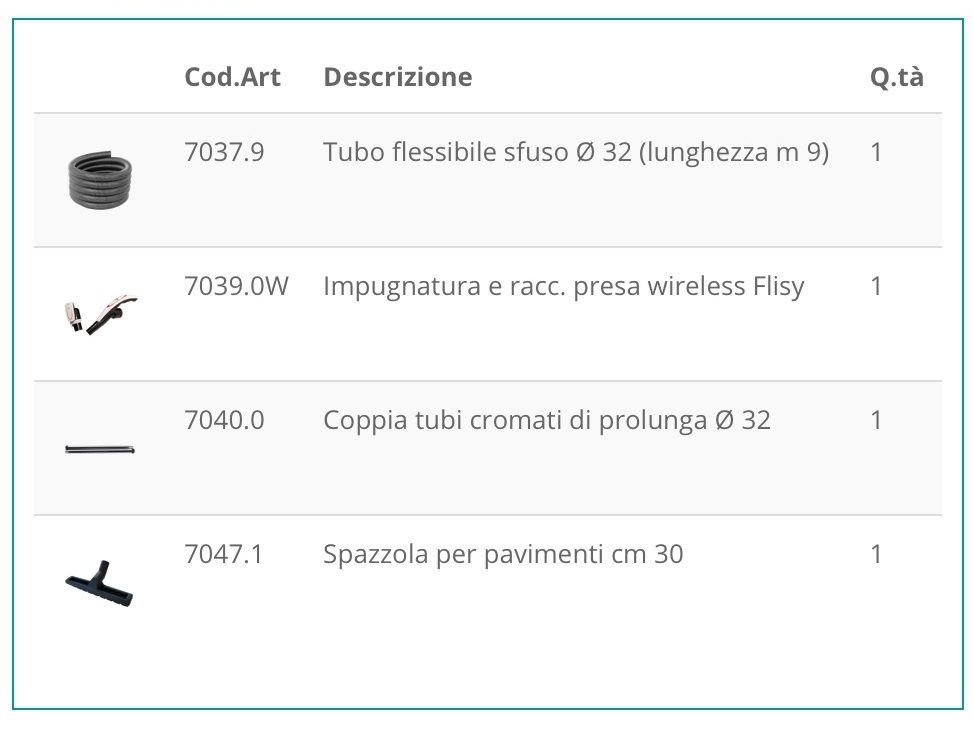The width and height of the screenshot is (973, 729).
Task: Click the Q.tà column header
Action: click(897, 77)
